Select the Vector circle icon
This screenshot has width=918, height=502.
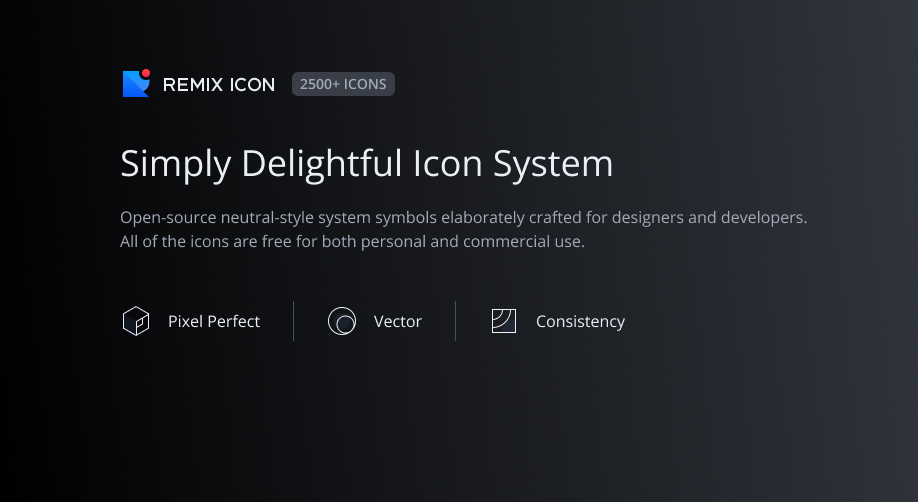[x=342, y=321]
